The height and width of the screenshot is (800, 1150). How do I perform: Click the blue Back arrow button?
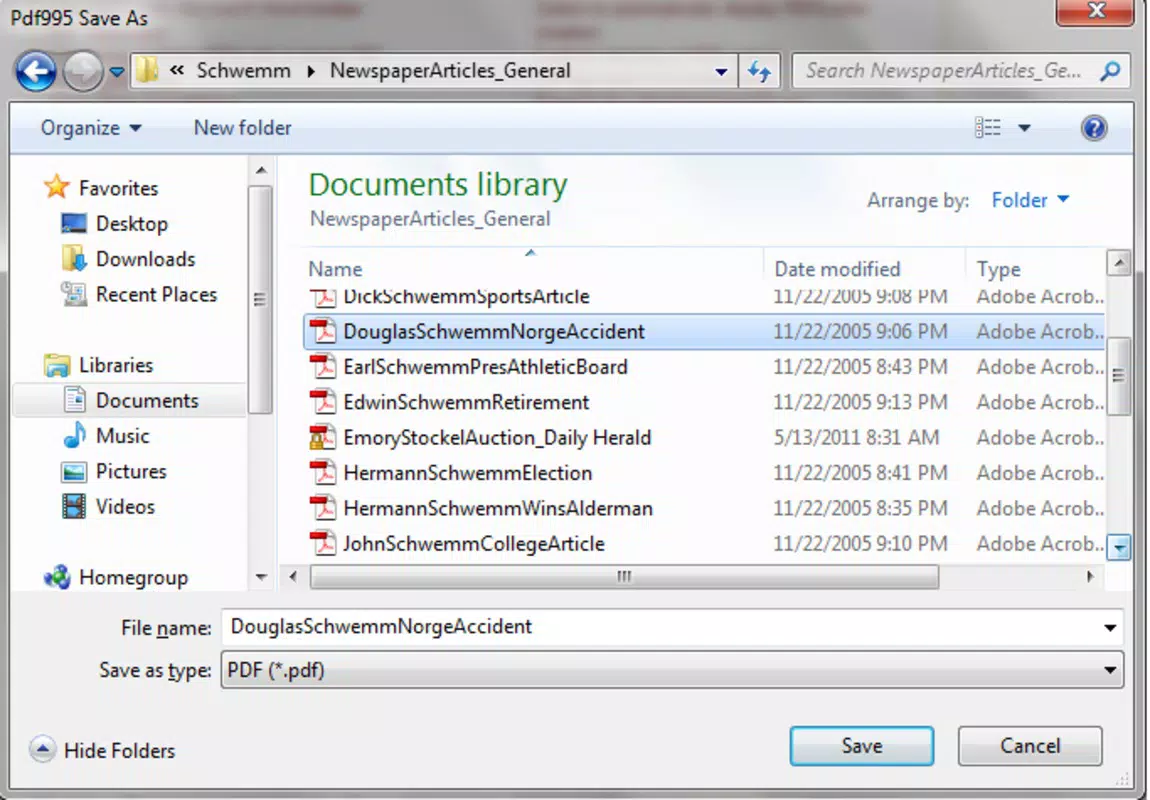click(35, 71)
